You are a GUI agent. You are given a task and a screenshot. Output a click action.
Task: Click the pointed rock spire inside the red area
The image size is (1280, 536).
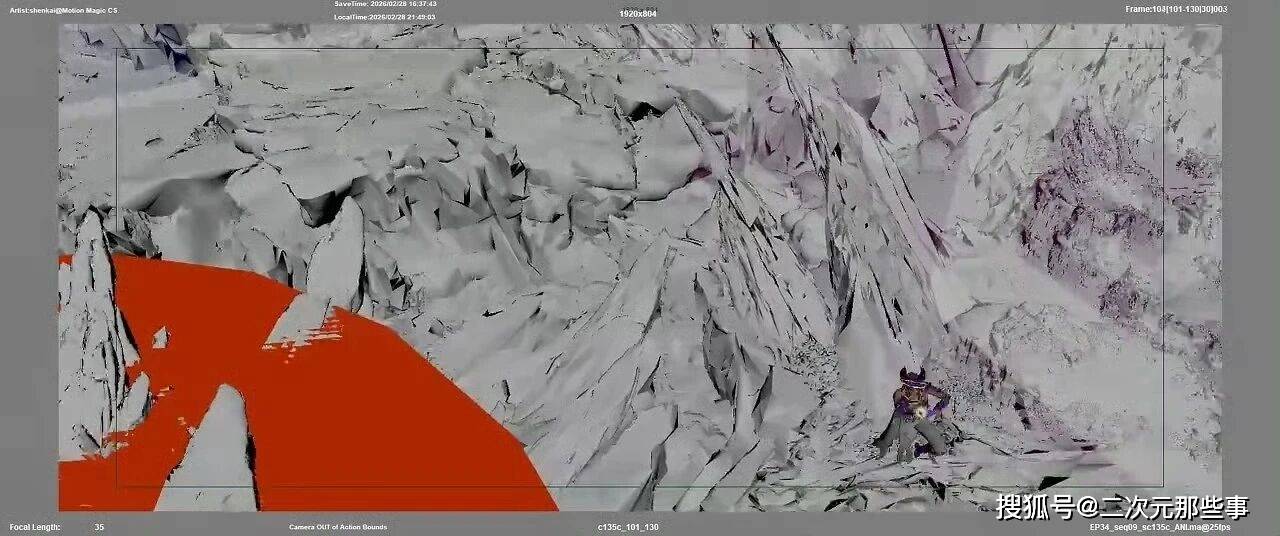point(218,450)
